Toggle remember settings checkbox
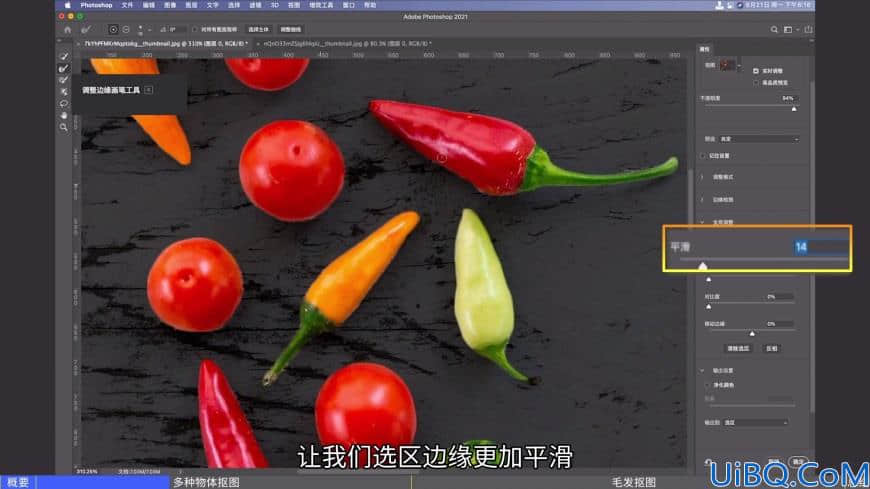 tap(703, 156)
